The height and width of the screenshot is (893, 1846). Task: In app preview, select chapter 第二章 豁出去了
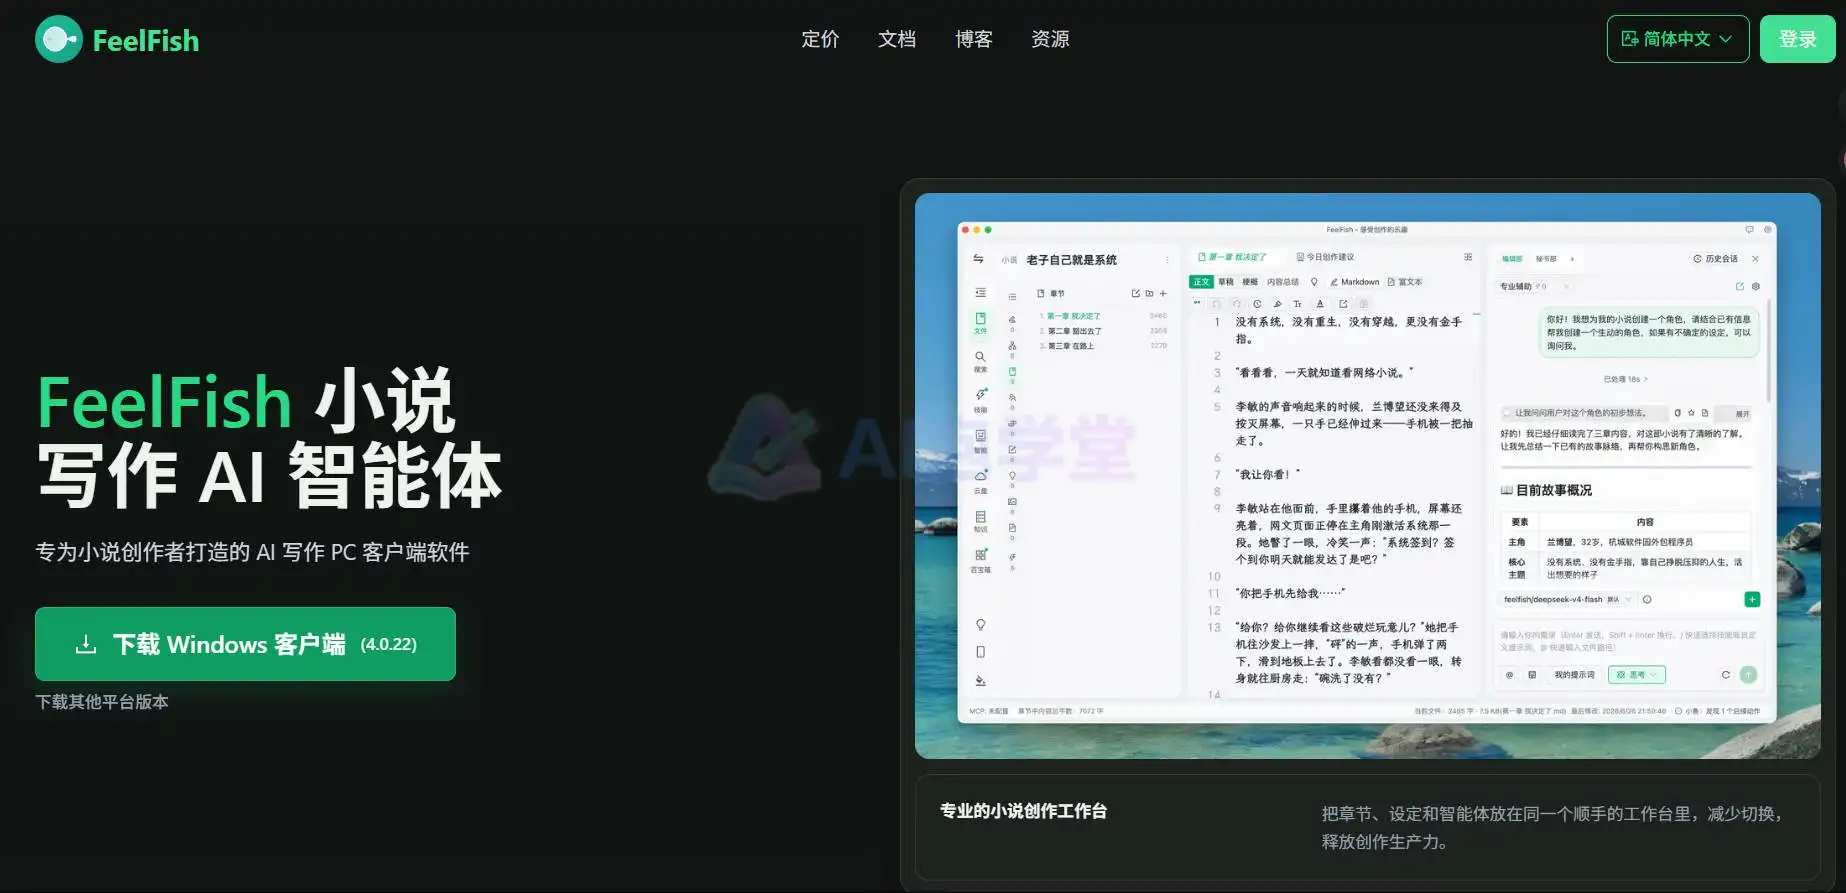(x=1074, y=331)
